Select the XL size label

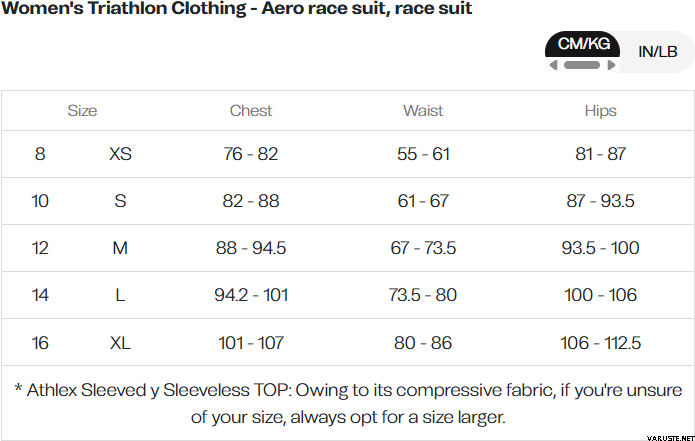click(120, 343)
